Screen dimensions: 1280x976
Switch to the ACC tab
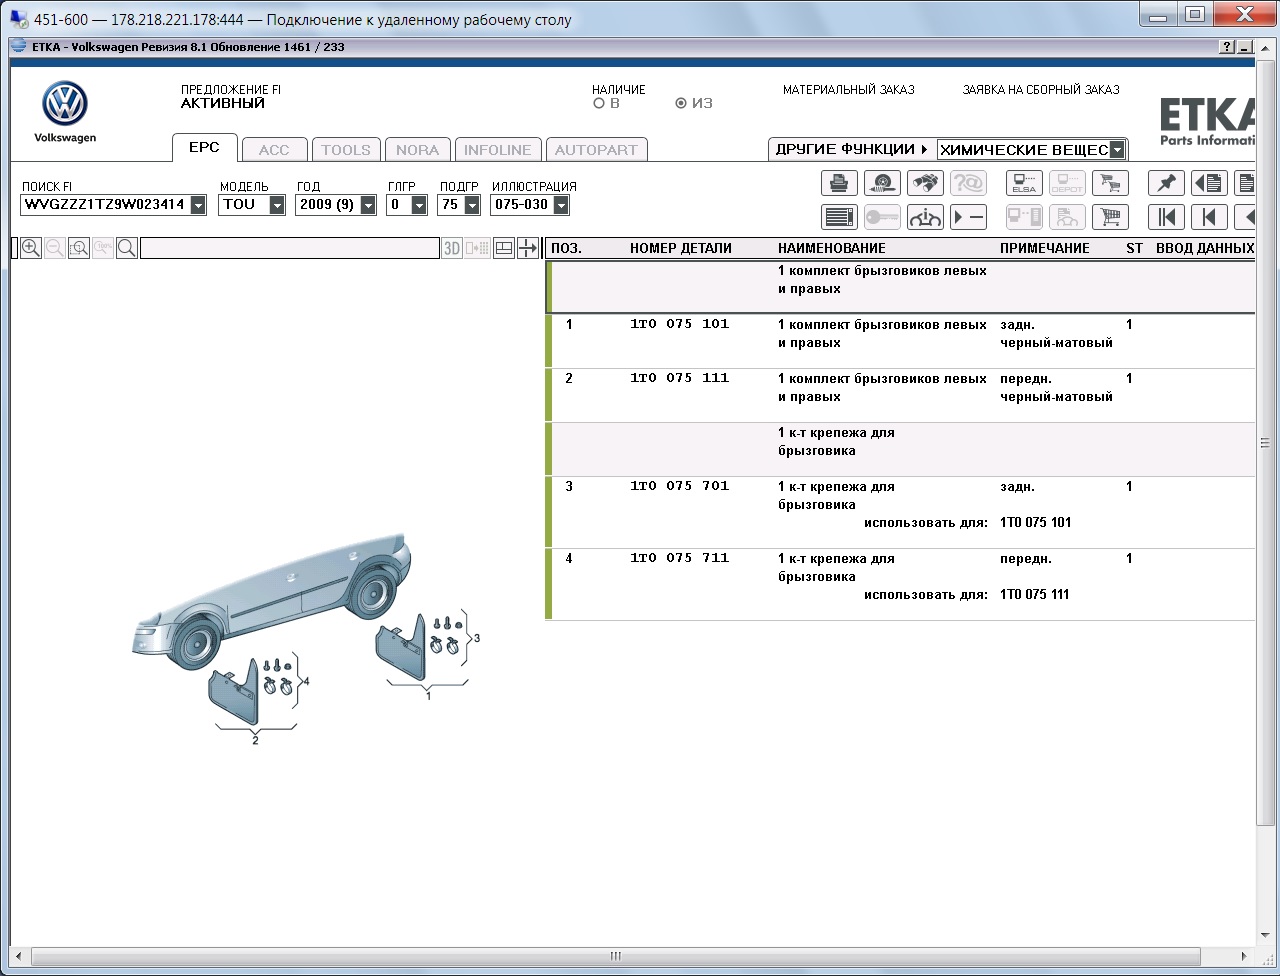click(x=274, y=150)
